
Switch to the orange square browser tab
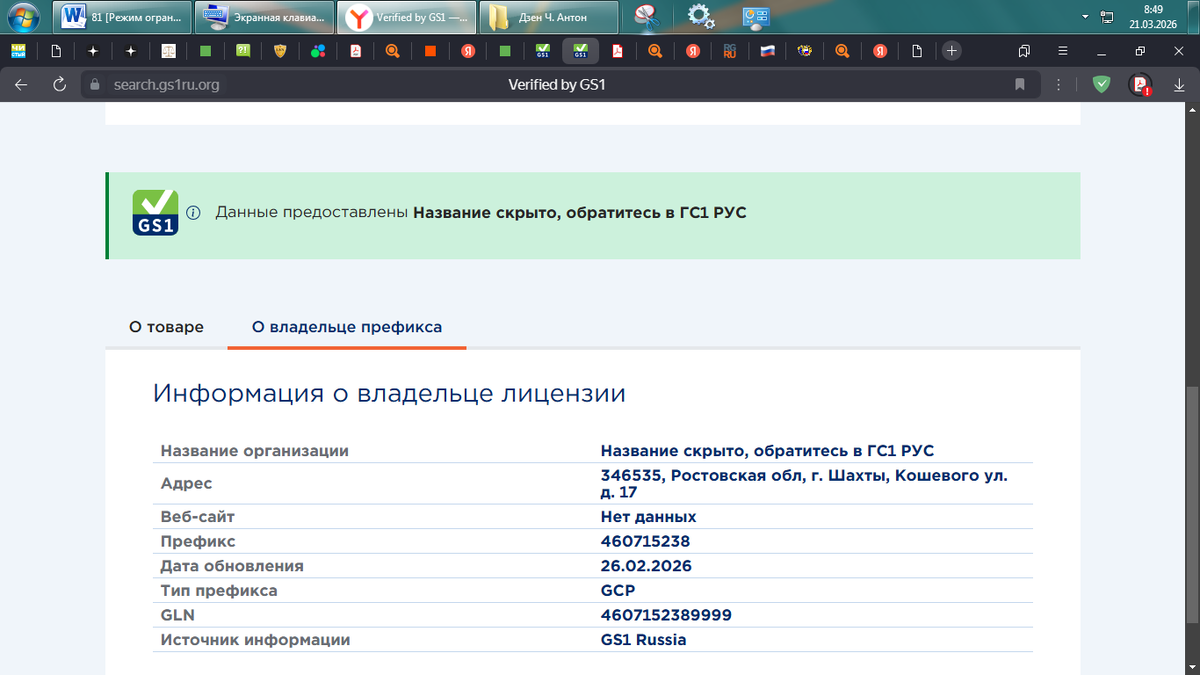(x=430, y=50)
